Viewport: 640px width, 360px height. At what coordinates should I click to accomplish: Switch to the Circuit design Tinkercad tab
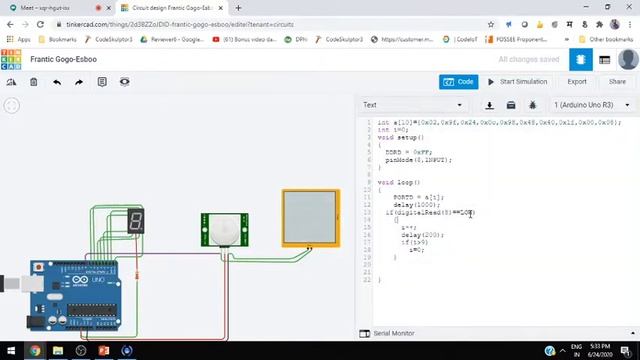172,8
